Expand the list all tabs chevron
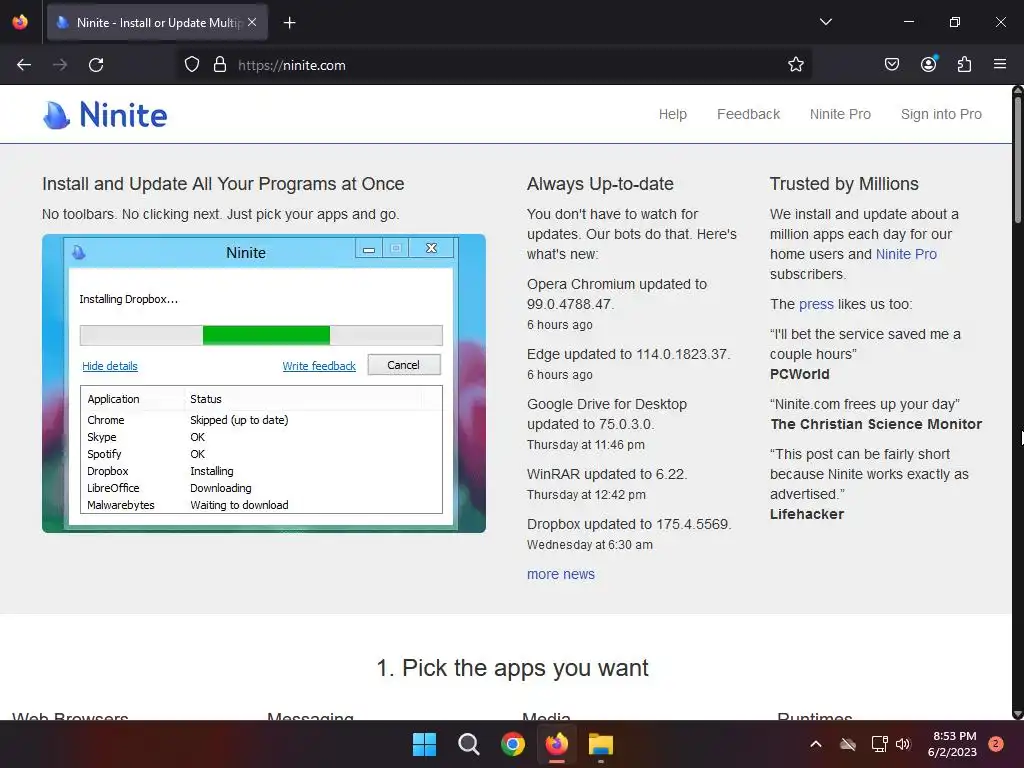1024x768 pixels. [x=825, y=22]
